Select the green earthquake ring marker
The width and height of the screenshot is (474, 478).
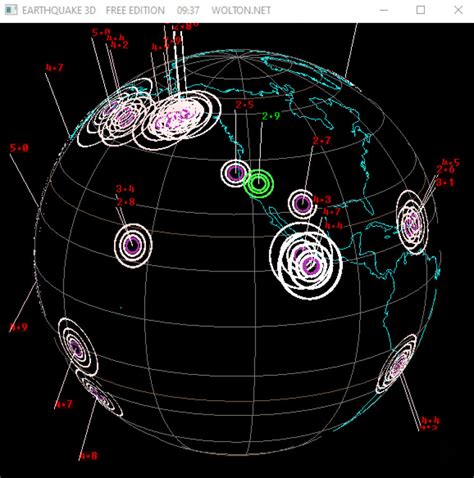(x=259, y=183)
